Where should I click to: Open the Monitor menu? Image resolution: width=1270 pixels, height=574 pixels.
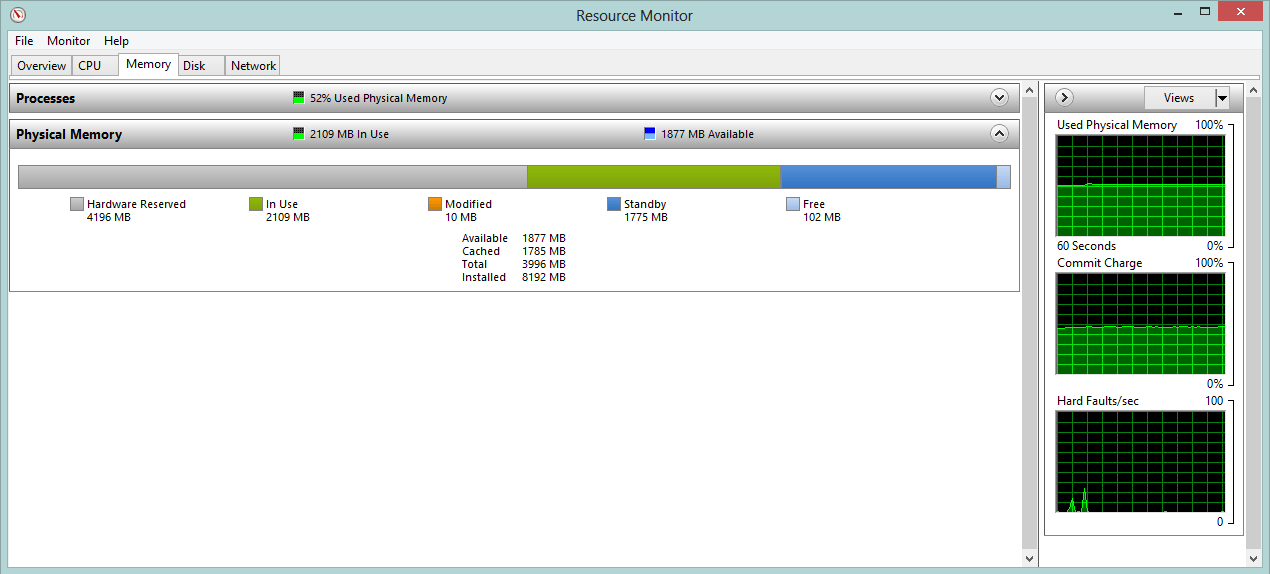(x=69, y=41)
